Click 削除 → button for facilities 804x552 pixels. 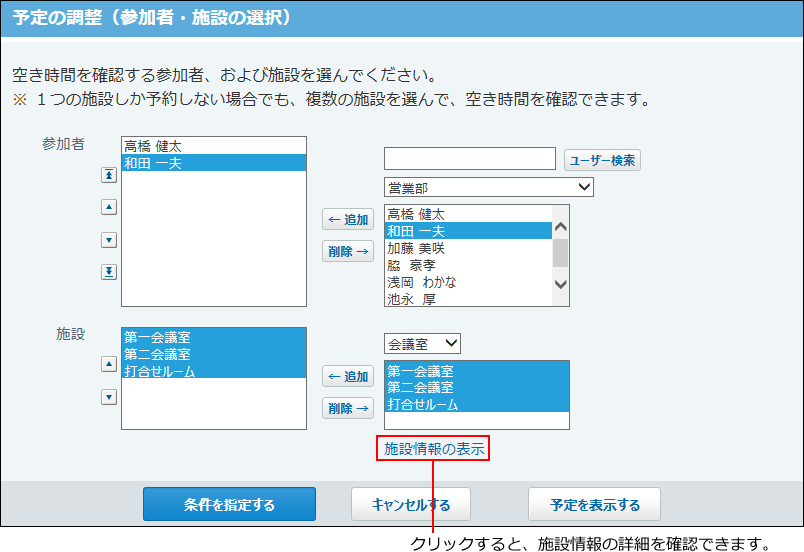348,408
